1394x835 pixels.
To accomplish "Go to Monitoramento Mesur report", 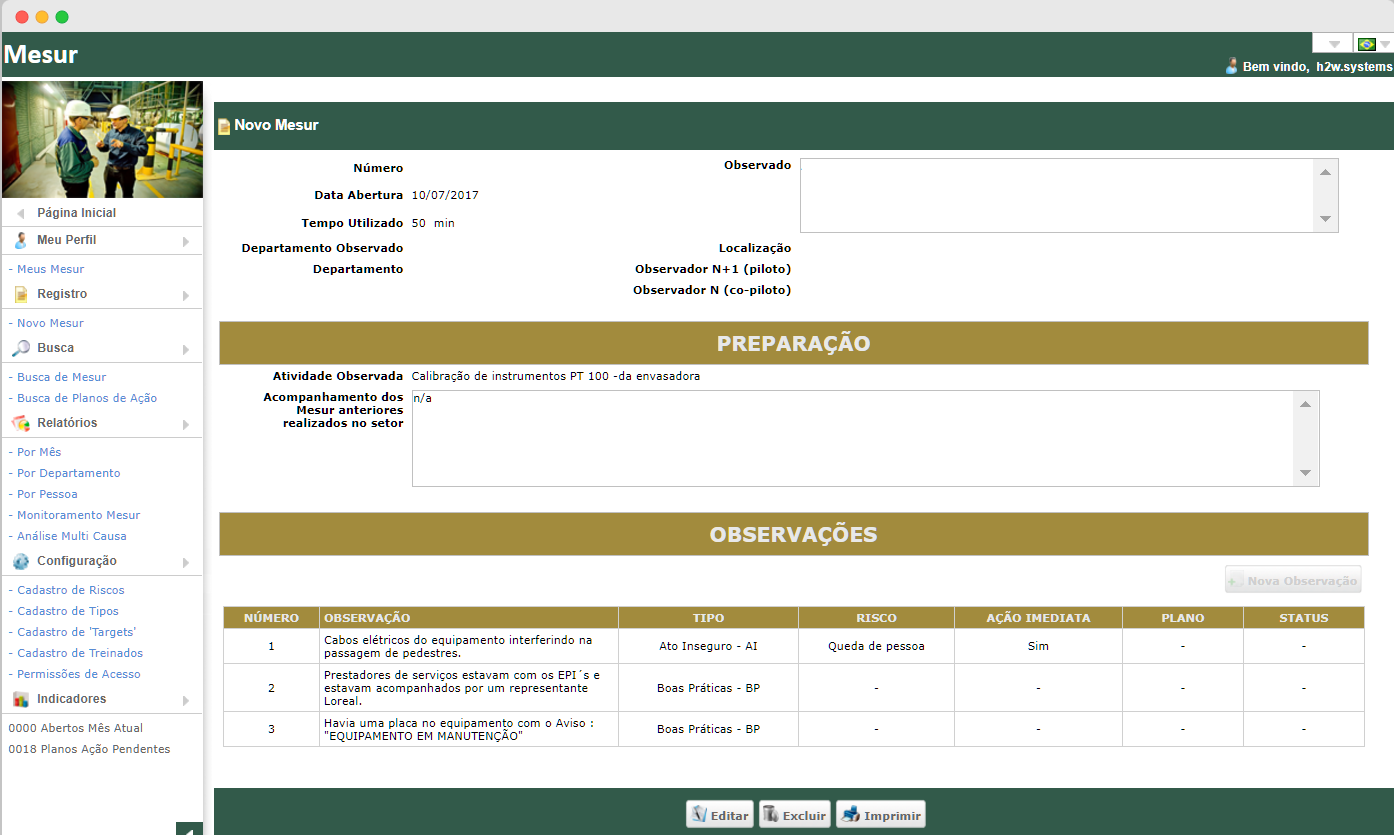I will coord(79,515).
